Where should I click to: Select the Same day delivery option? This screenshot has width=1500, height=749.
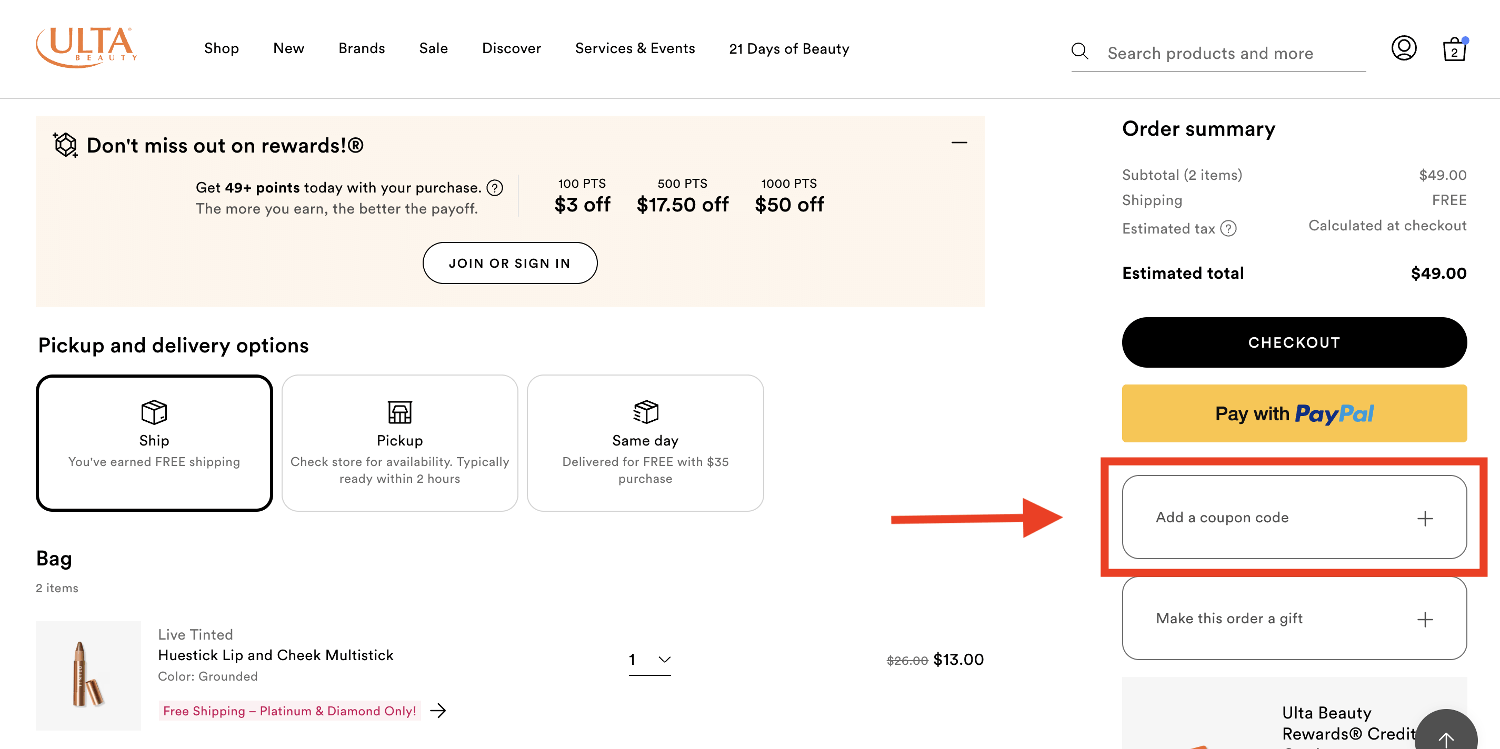pyautogui.click(x=645, y=443)
